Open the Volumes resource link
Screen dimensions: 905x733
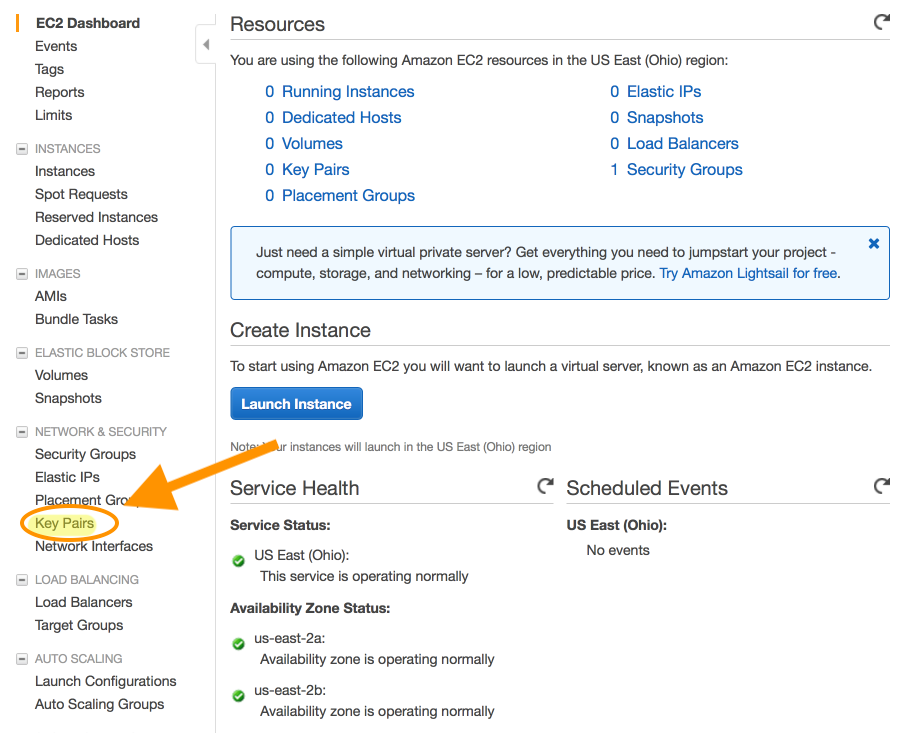[x=312, y=144]
